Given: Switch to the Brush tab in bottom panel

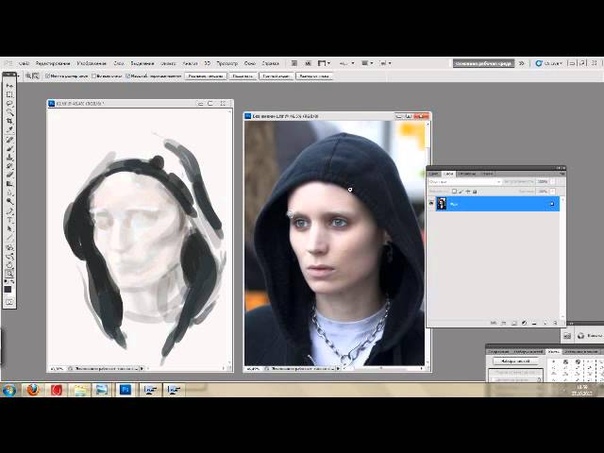Looking at the screenshot, I should coord(553,352).
